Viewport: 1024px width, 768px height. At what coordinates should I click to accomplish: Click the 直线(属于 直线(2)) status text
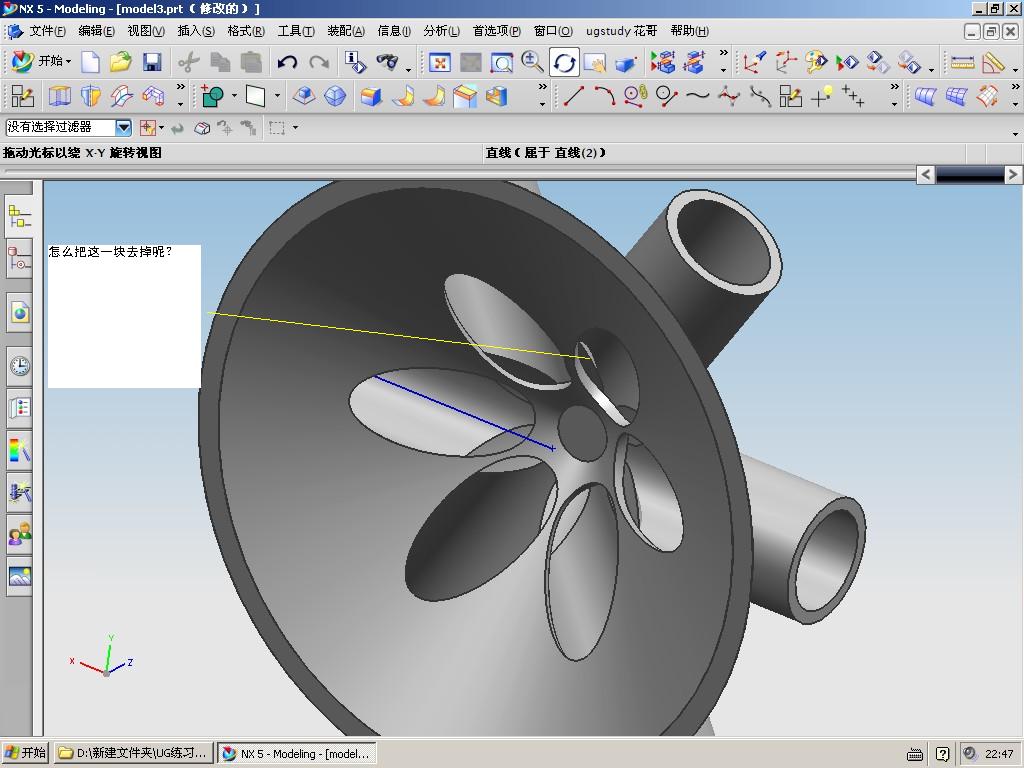(x=545, y=153)
